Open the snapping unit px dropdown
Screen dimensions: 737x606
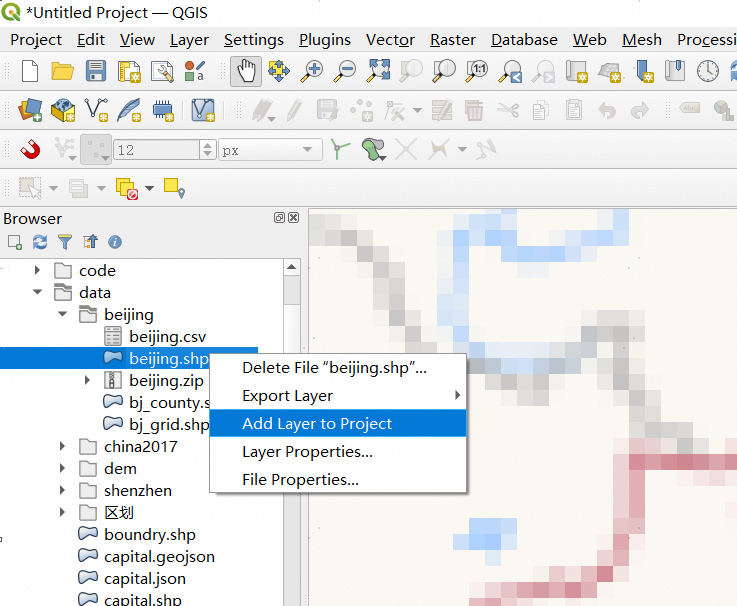click(270, 150)
